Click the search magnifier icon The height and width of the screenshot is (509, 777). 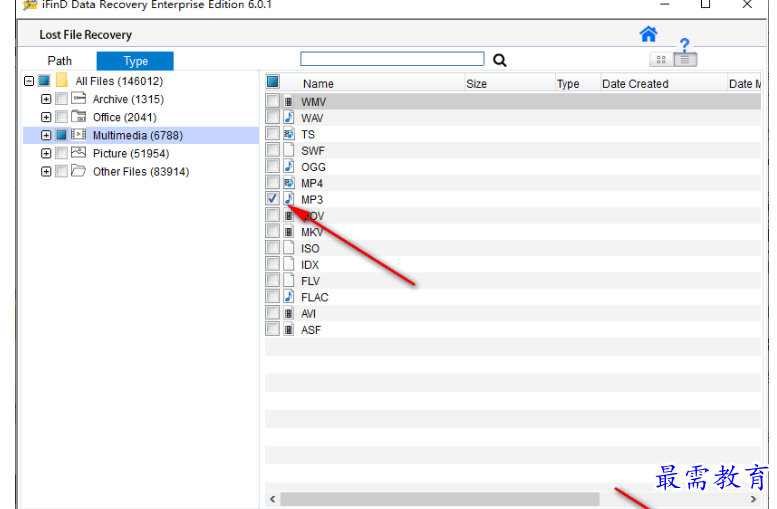500,60
